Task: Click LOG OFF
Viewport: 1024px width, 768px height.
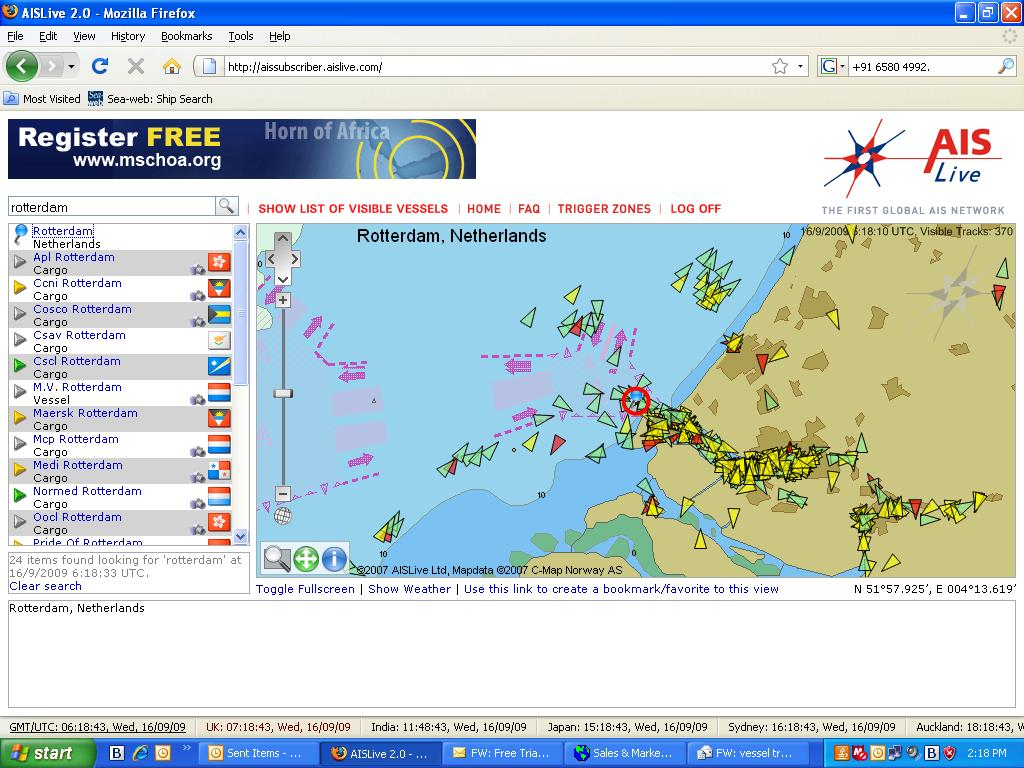Action: click(x=696, y=209)
